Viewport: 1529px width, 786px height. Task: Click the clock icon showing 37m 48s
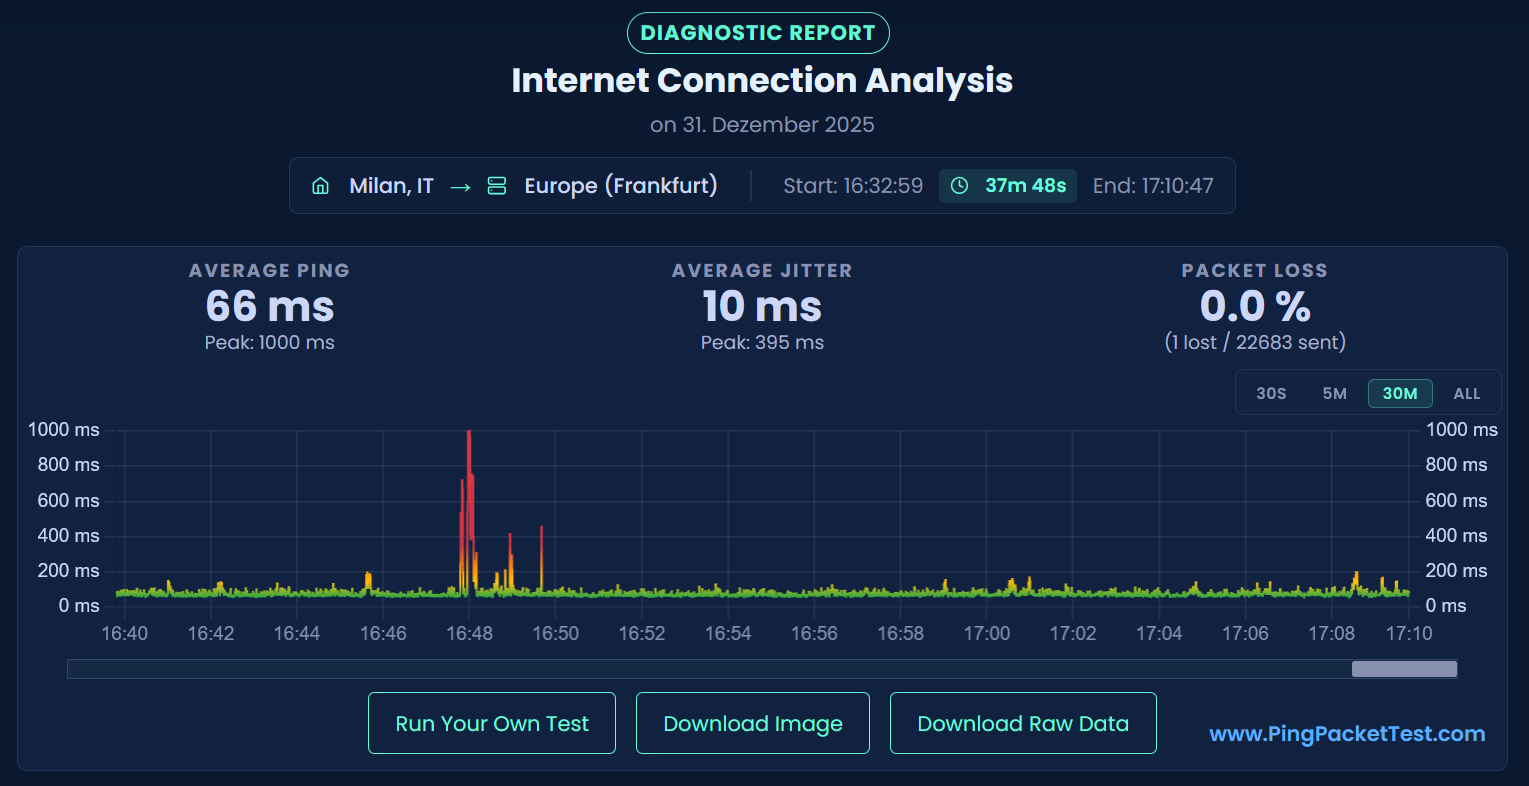click(x=960, y=185)
